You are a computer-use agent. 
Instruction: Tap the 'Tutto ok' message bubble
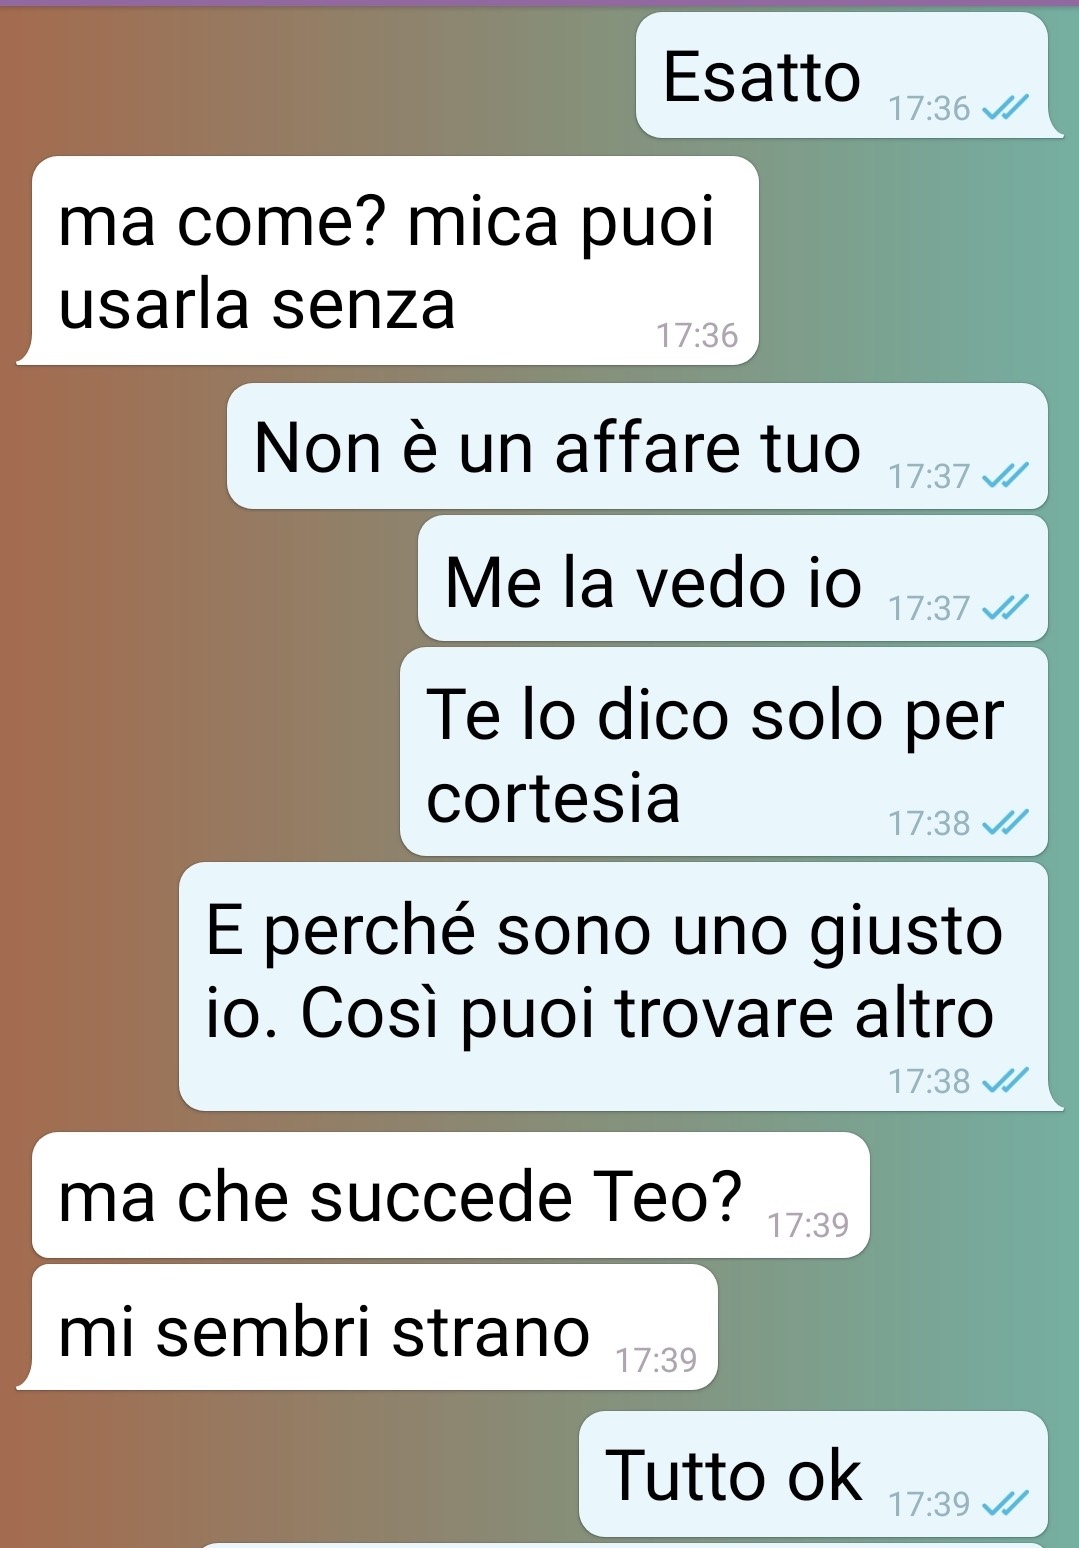(x=813, y=1474)
